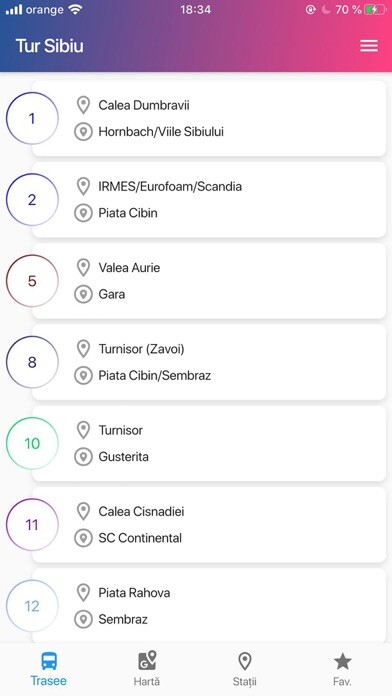392x696 pixels.
Task: Select the Calea Cisnadiei route entry
Action: [x=209, y=524]
